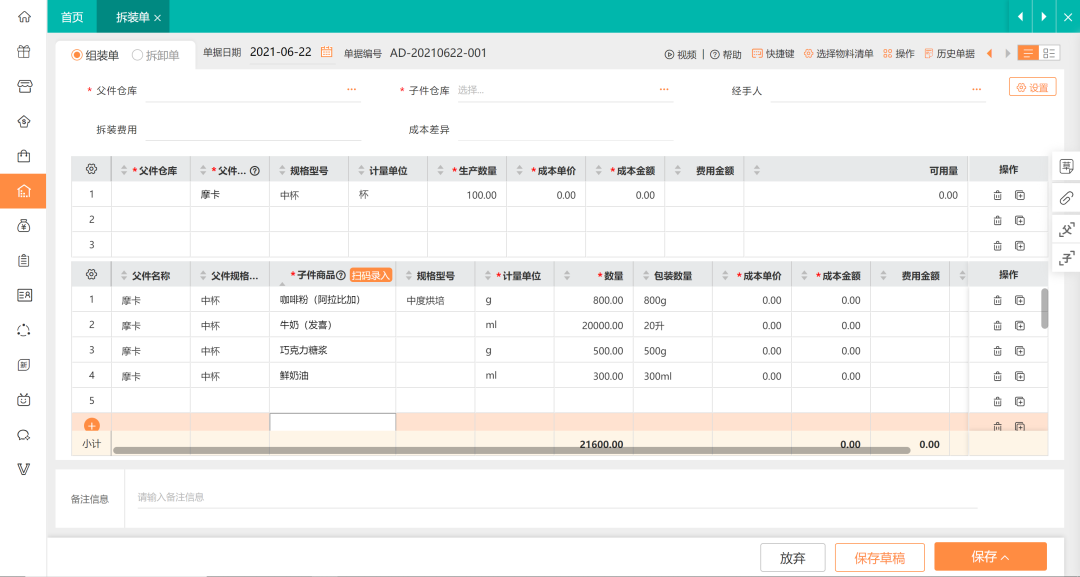Image resolution: width=1080 pixels, height=577 pixels.
Task: Open the 父件仓库 selector ellipsis
Action: tap(351, 90)
